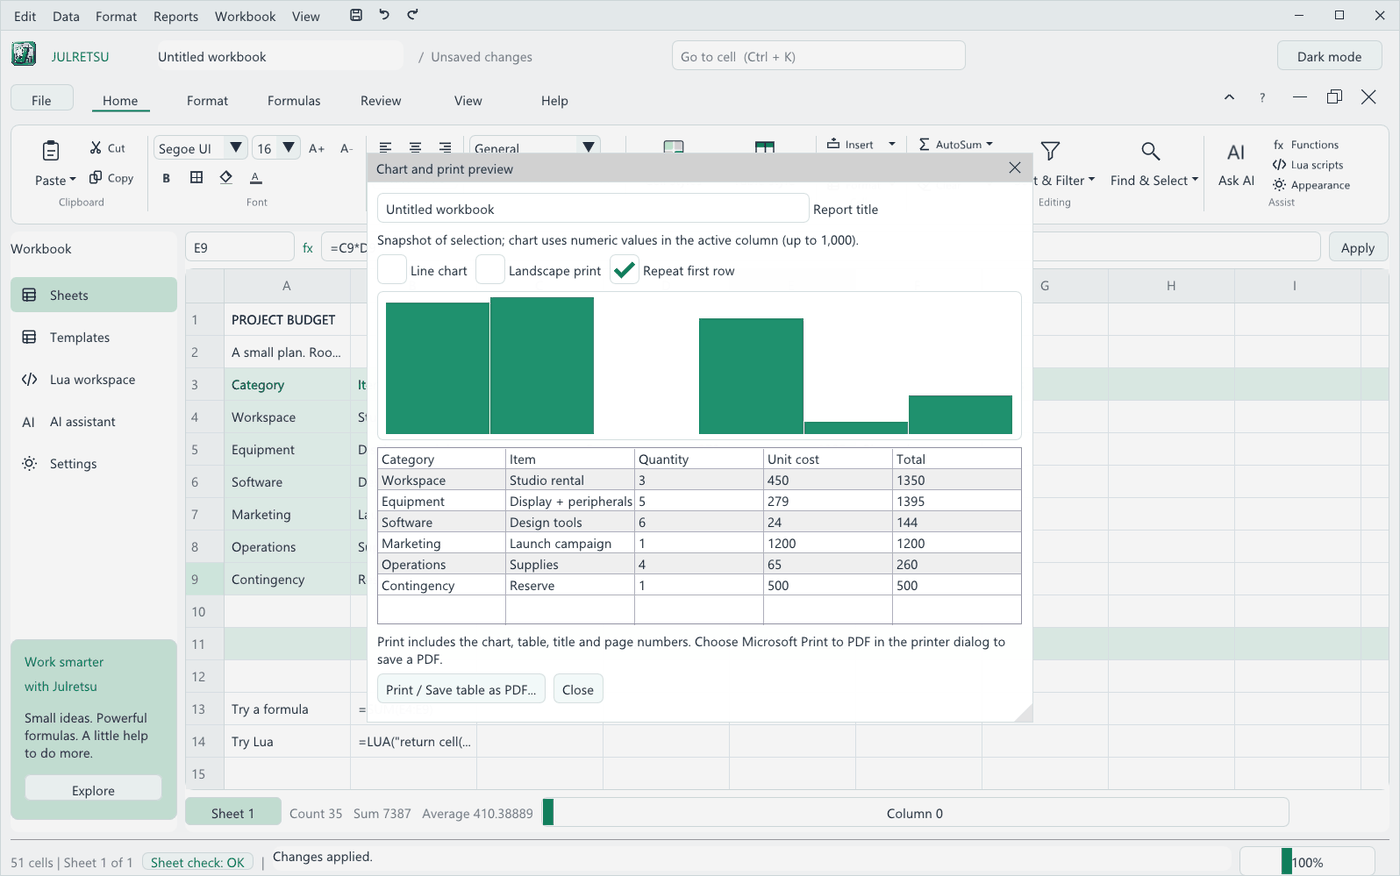1400x876 pixels.
Task: Uncheck Repeat first row
Action: (624, 270)
